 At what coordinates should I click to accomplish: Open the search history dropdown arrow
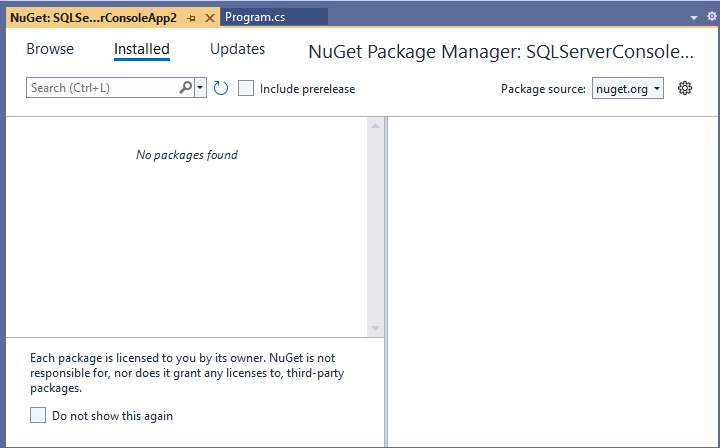click(x=201, y=88)
